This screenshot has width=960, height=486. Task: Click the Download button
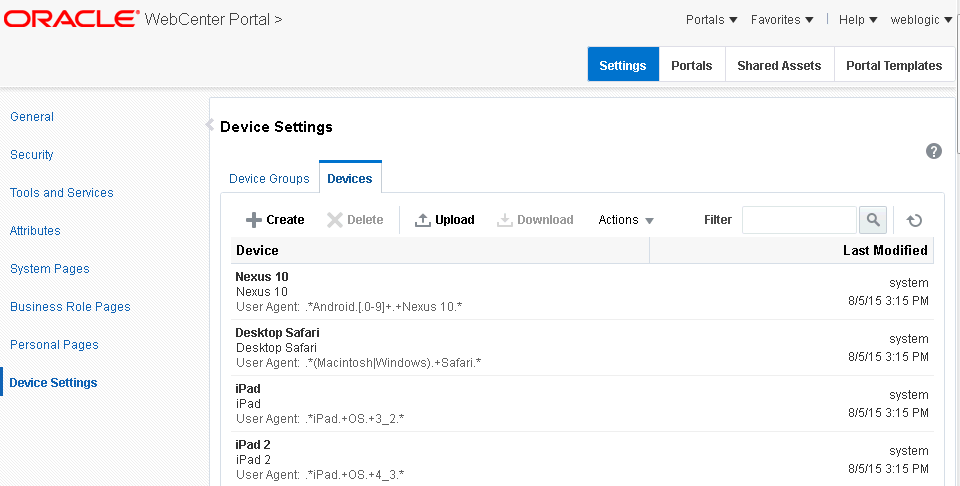(535, 220)
